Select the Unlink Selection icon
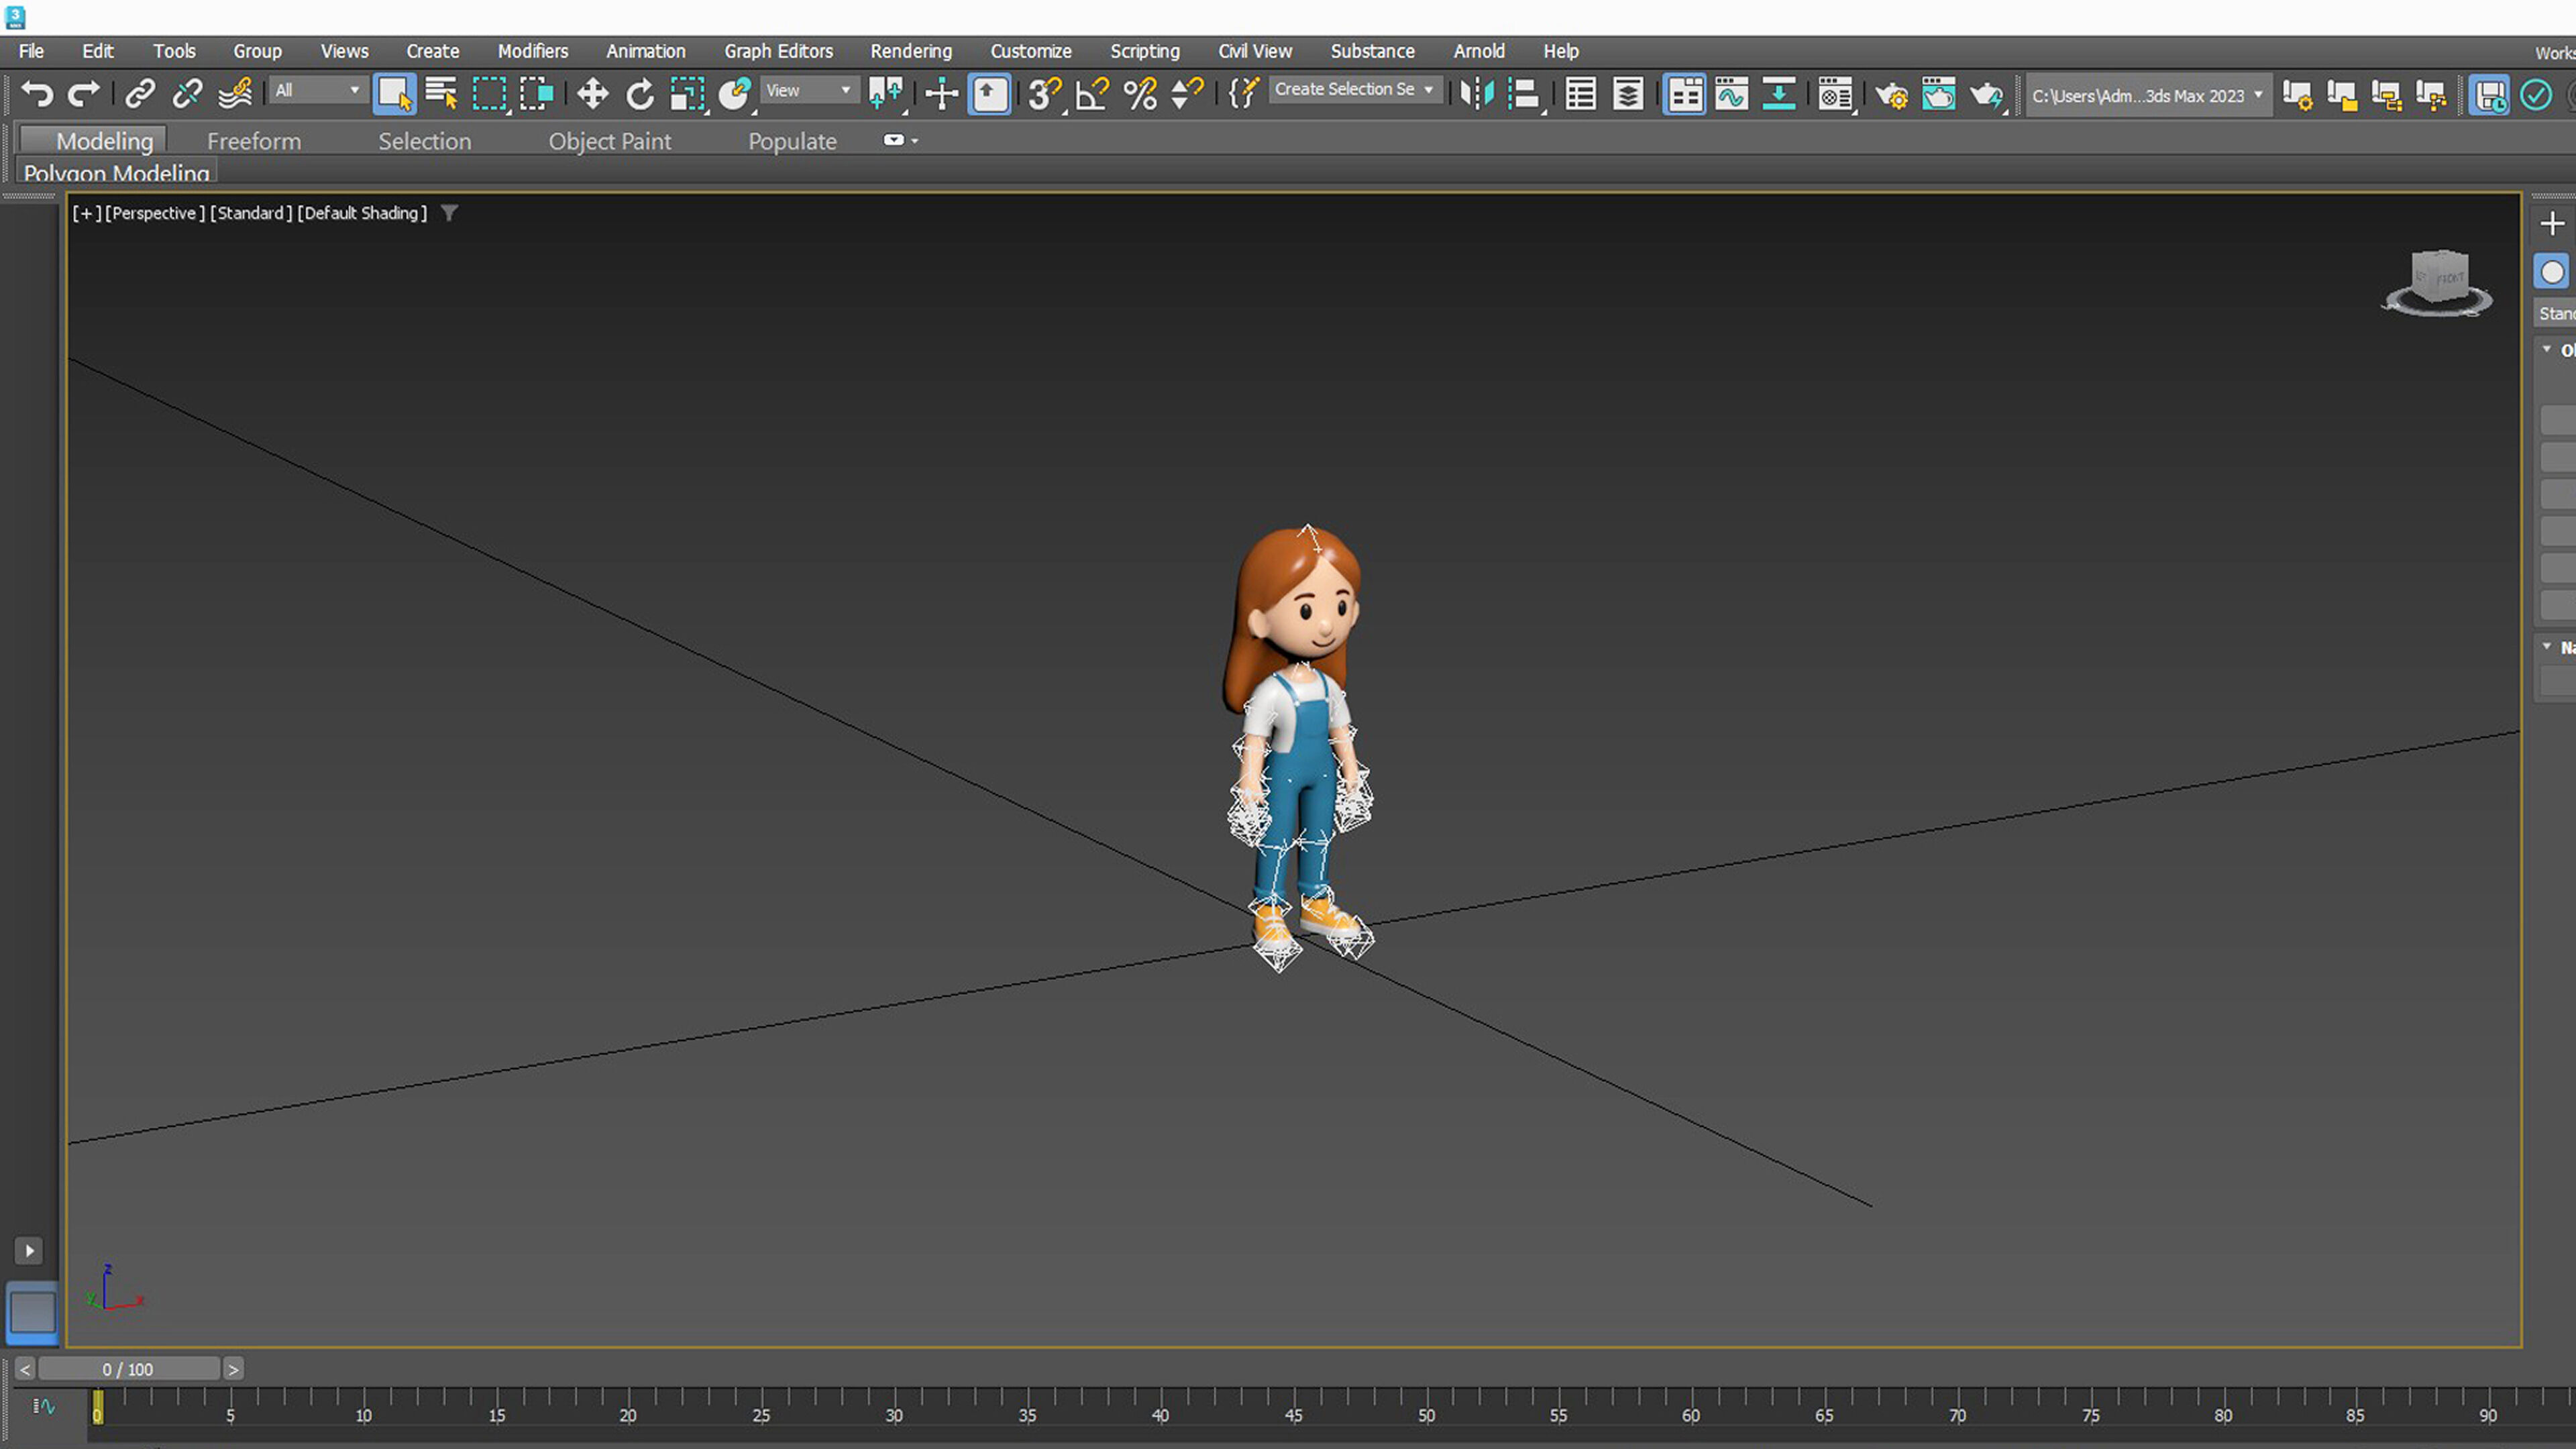This screenshot has width=2576, height=1449. pos(187,94)
